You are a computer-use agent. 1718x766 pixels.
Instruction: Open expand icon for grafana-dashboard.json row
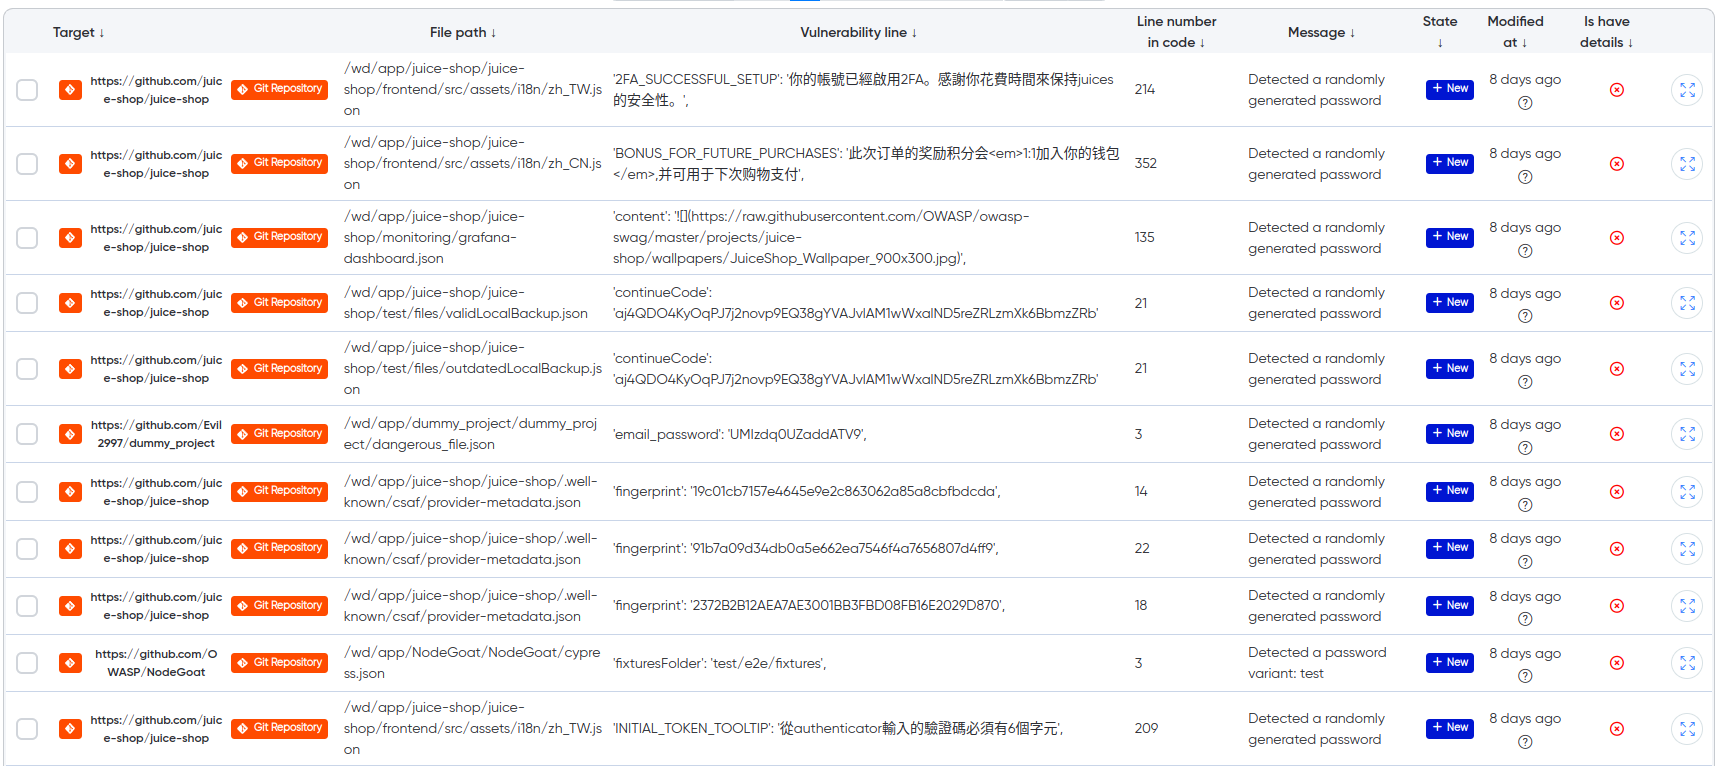(1687, 238)
